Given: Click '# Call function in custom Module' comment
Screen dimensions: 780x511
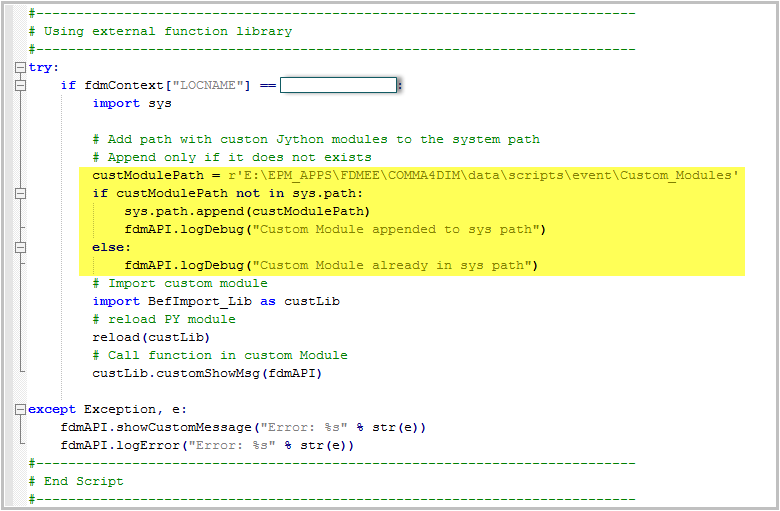Looking at the screenshot, I should tap(220, 355).
